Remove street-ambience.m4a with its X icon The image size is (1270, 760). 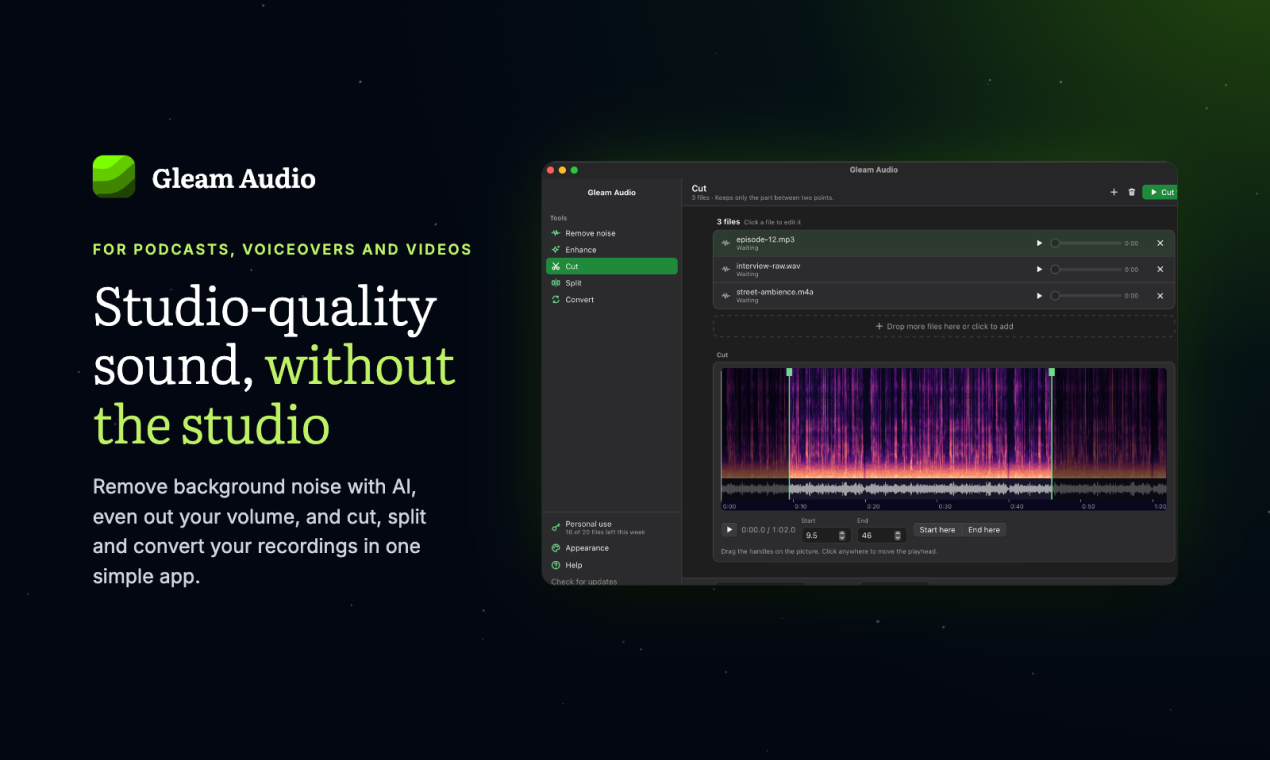(1160, 295)
